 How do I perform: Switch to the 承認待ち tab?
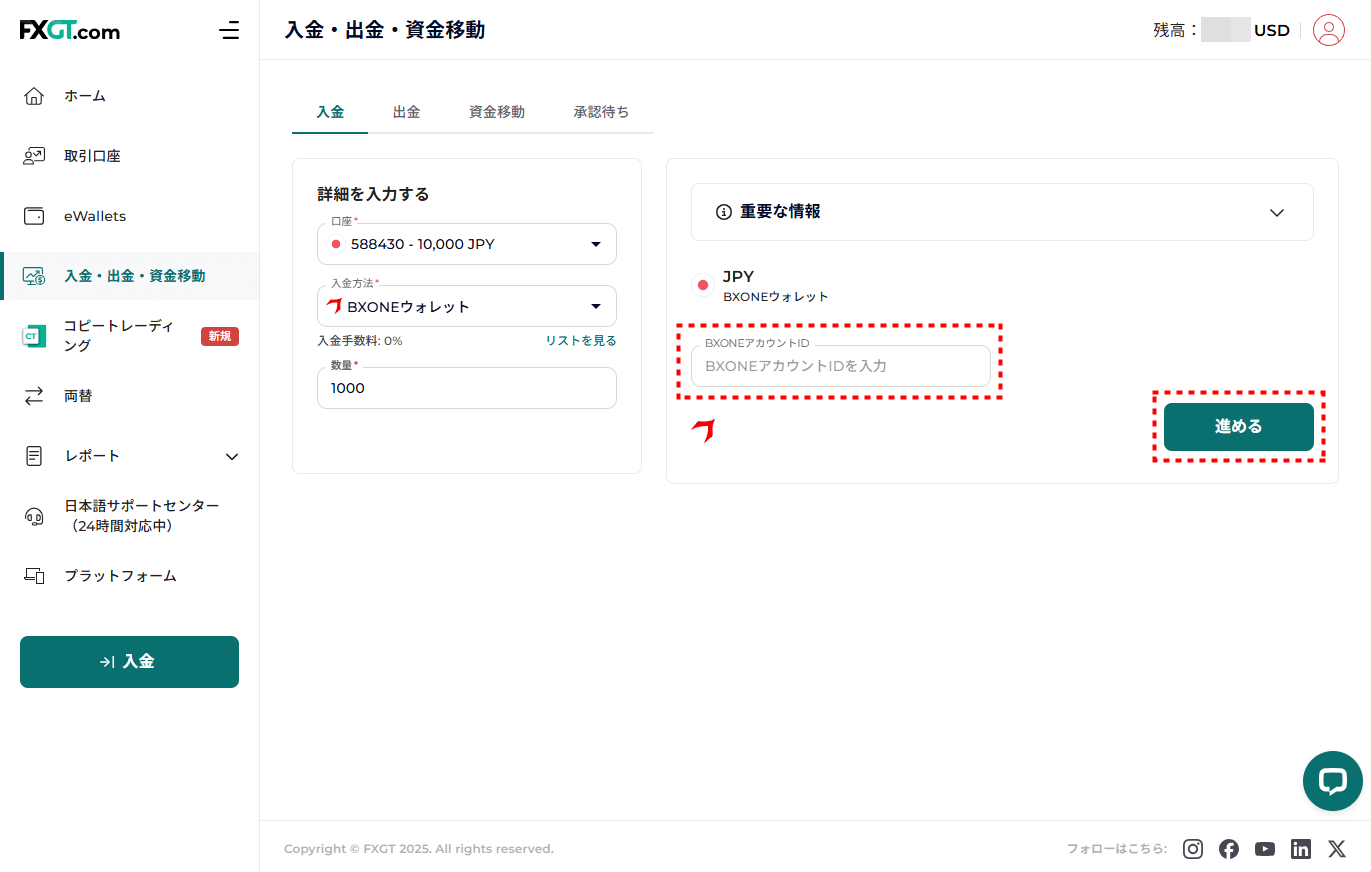point(601,112)
